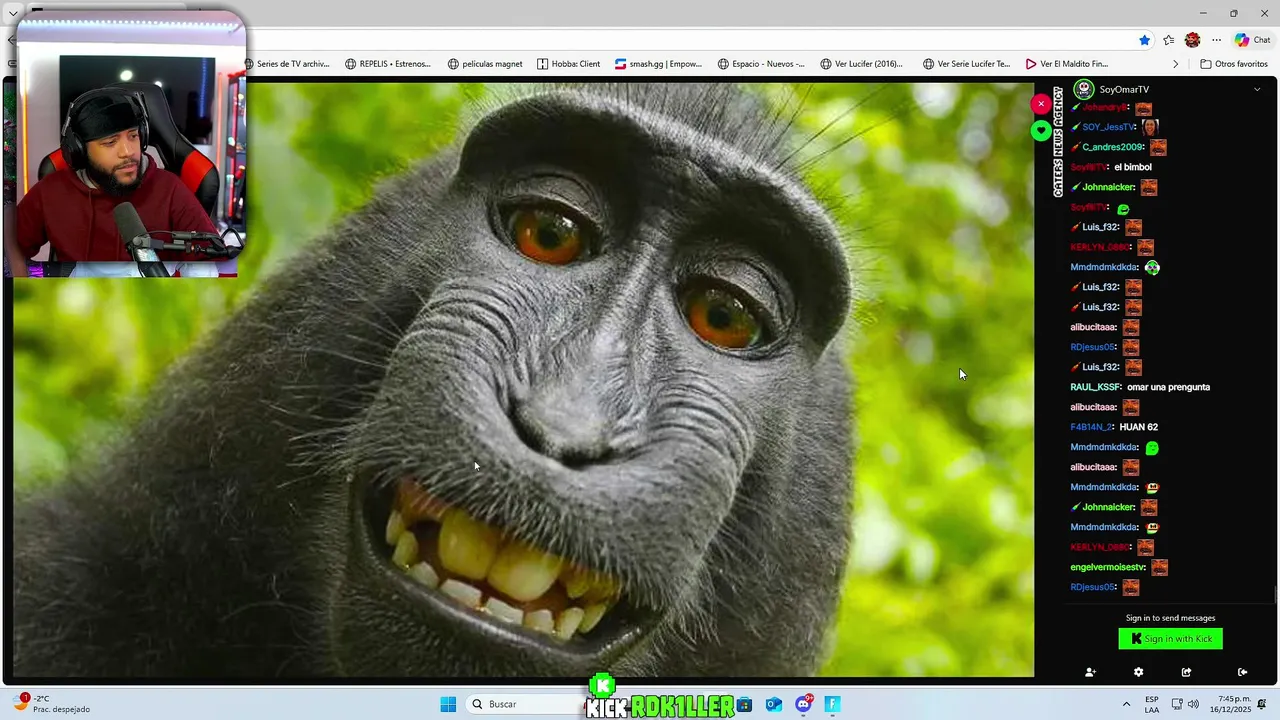This screenshot has height=720, width=1280.
Task: Open the Otros favoritos folder
Action: point(1234,64)
